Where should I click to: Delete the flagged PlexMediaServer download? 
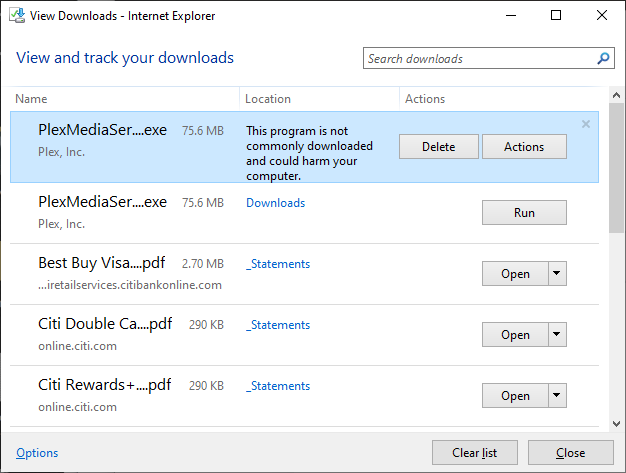point(438,147)
